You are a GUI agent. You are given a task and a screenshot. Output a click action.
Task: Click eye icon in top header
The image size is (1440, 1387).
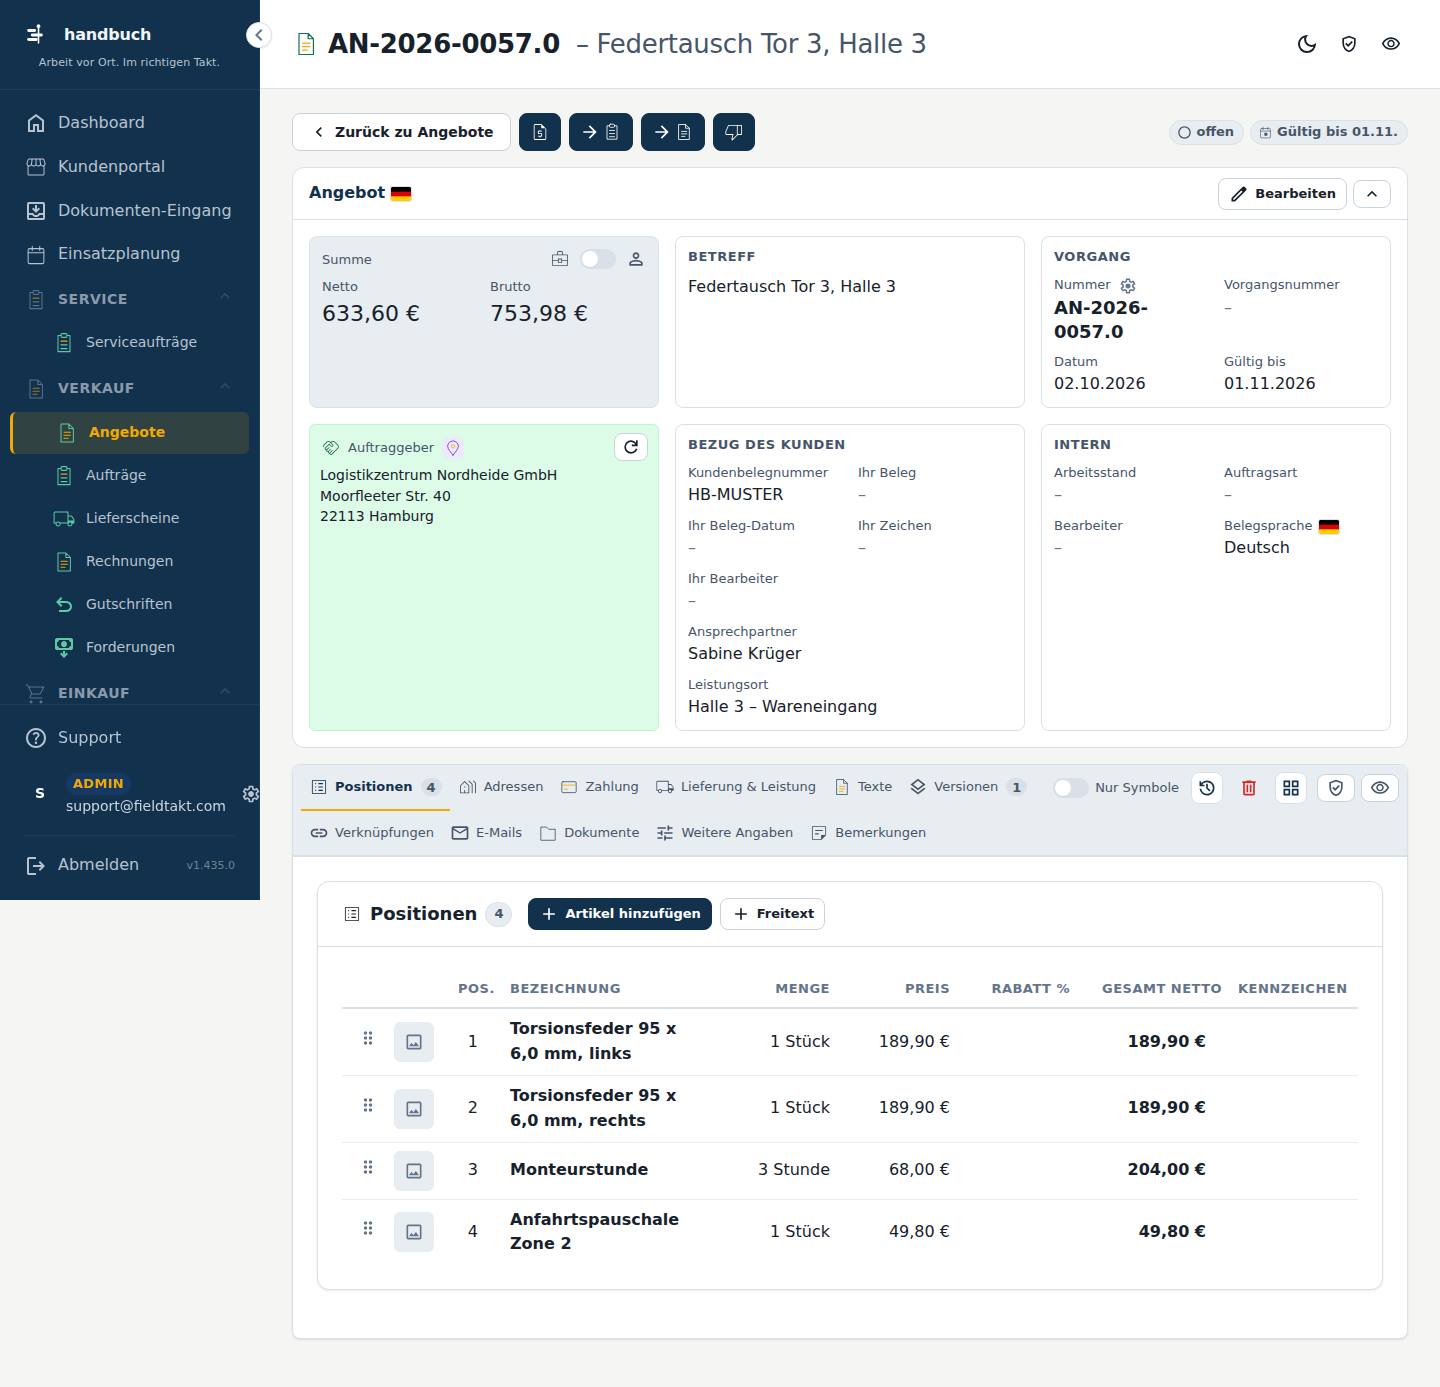tap(1391, 44)
